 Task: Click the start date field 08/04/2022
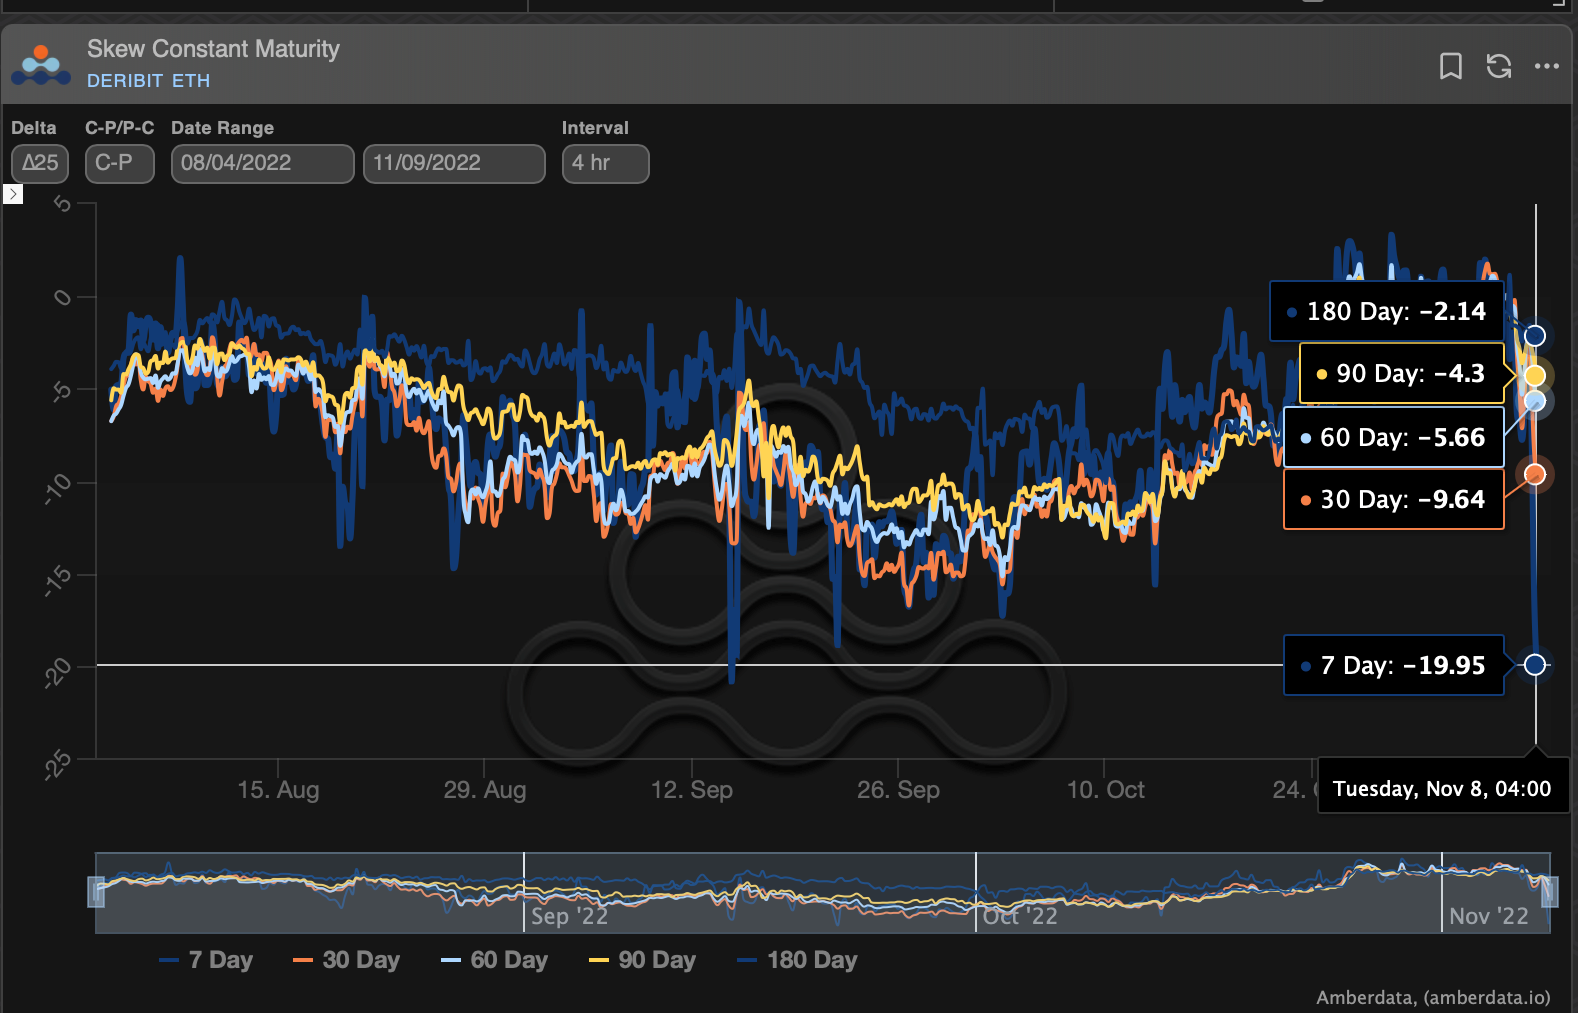(262, 163)
